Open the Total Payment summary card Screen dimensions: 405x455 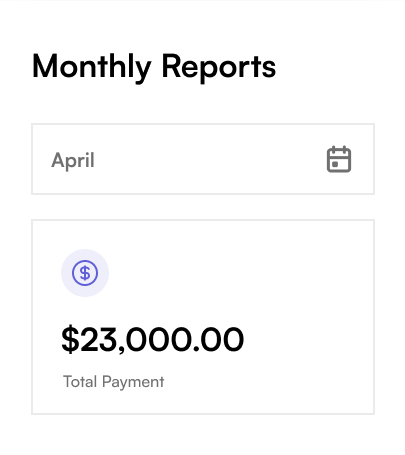click(203, 317)
